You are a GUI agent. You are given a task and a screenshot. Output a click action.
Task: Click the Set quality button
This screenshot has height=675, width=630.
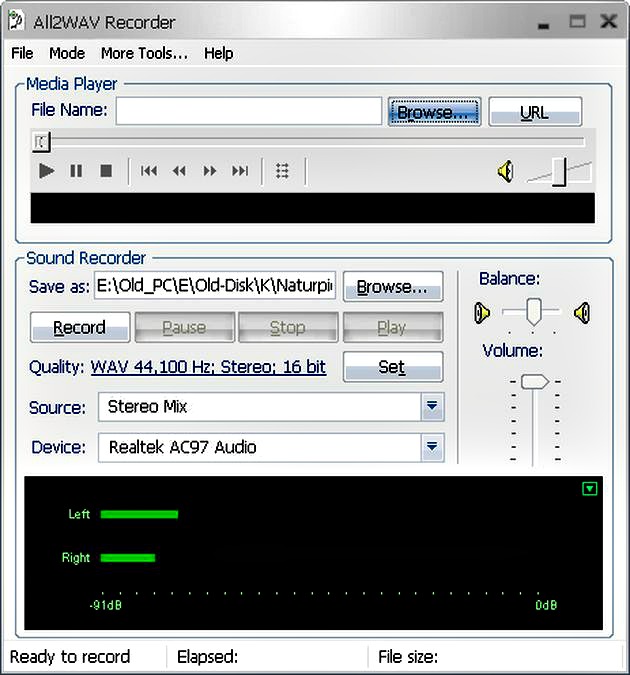pyautogui.click(x=393, y=367)
